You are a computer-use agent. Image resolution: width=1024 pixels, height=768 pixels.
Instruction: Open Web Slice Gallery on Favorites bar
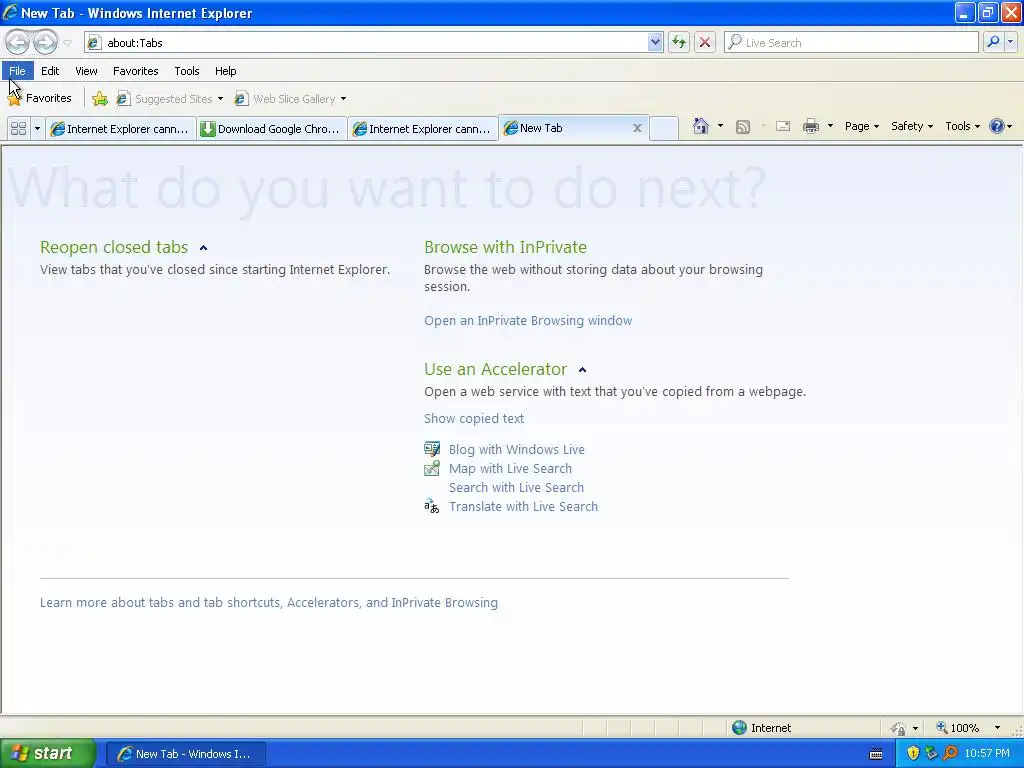pos(286,99)
